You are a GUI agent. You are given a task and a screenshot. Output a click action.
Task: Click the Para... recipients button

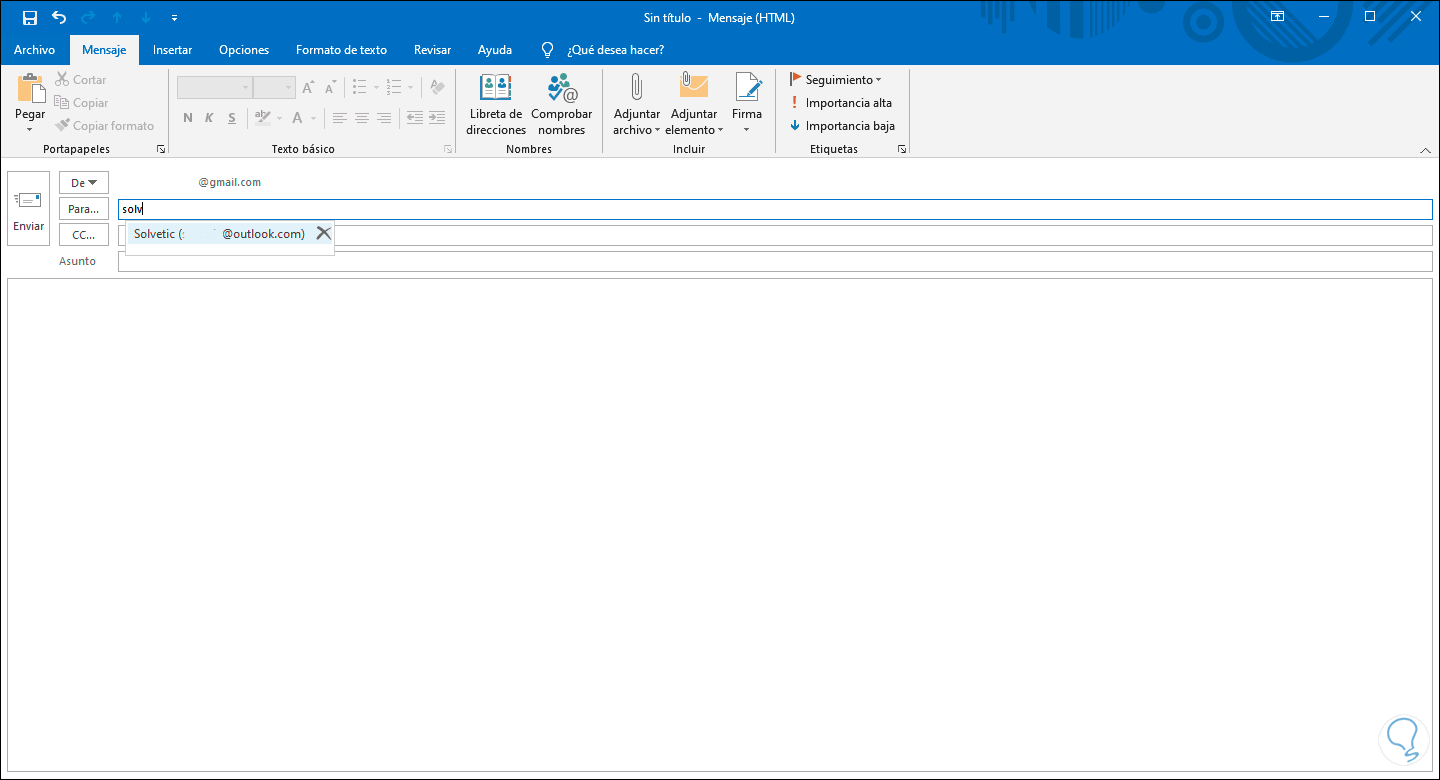[84, 209]
